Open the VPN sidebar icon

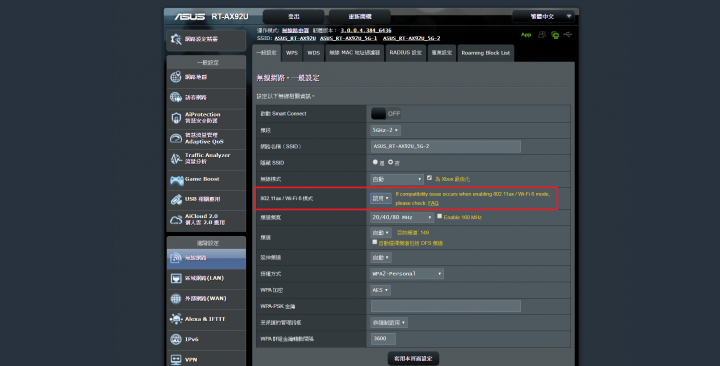coord(176,359)
